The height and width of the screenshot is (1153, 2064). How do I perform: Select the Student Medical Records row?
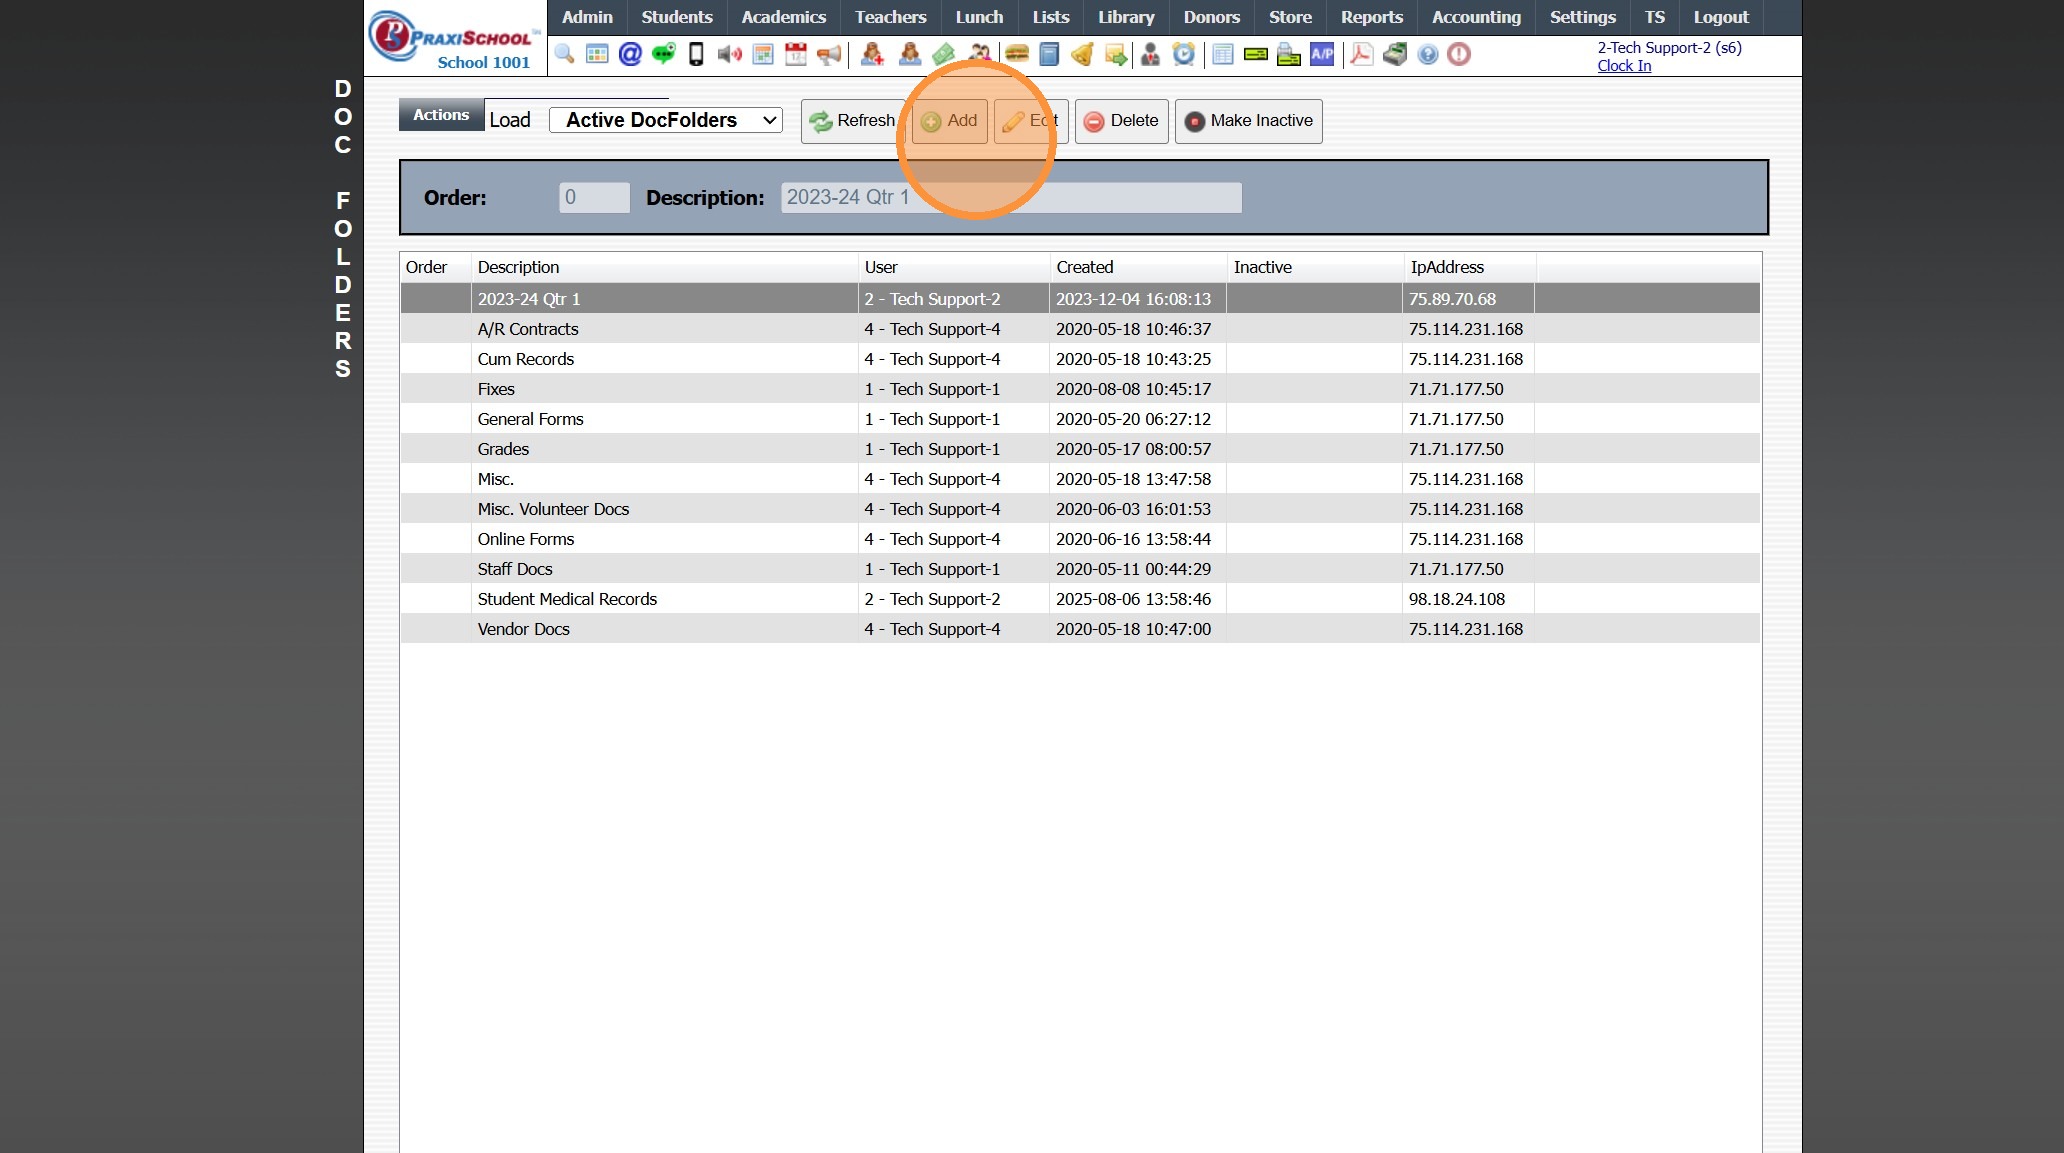[x=567, y=599]
